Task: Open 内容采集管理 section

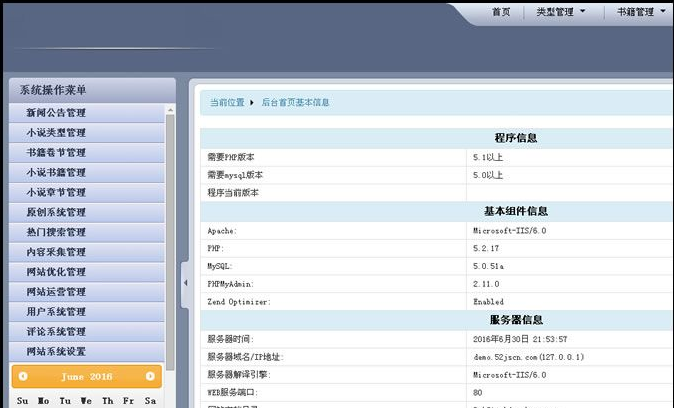Action: pos(56,252)
